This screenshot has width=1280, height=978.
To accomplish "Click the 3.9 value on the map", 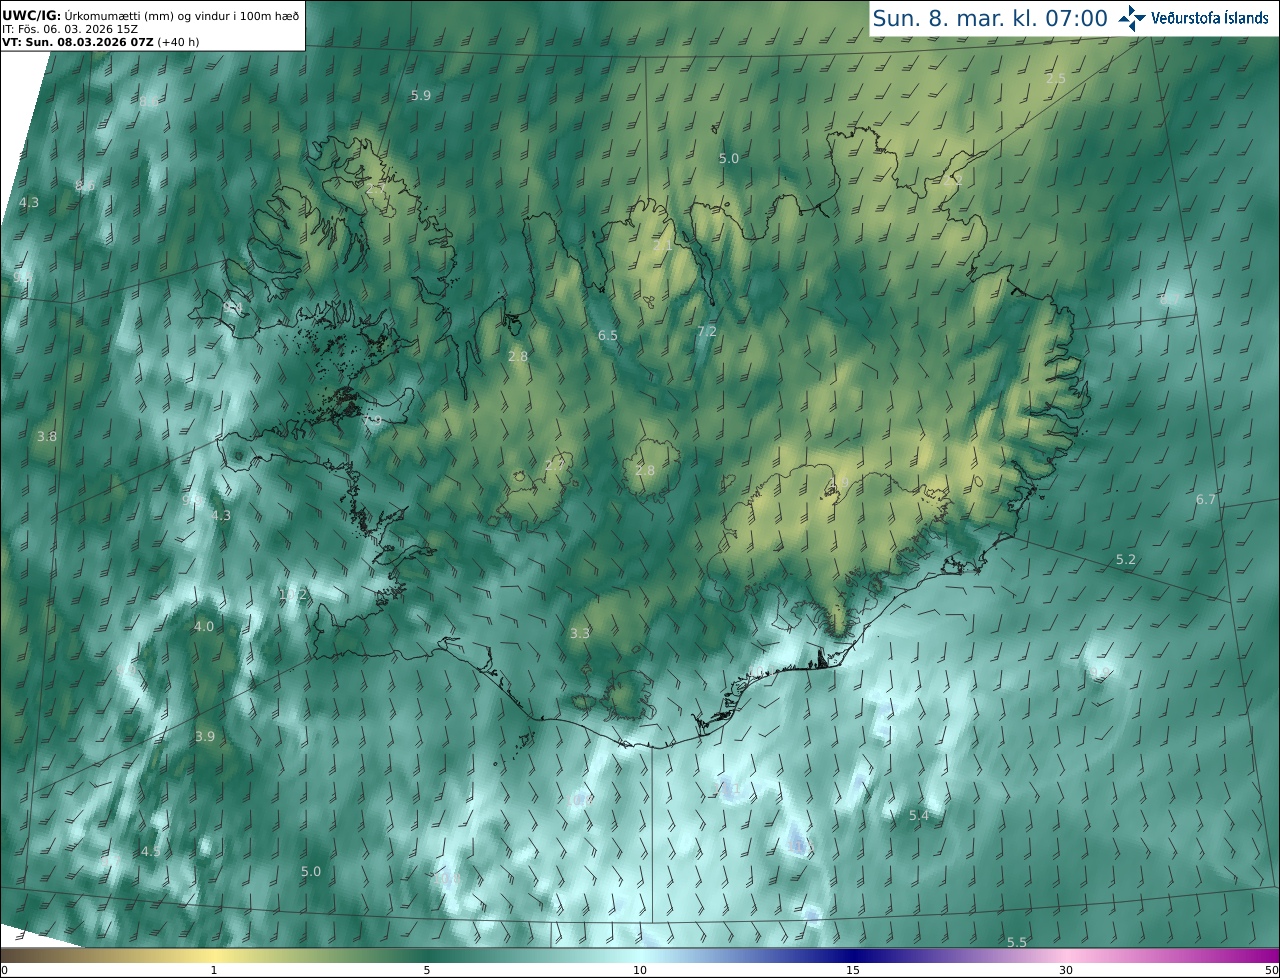I will (x=205, y=736).
